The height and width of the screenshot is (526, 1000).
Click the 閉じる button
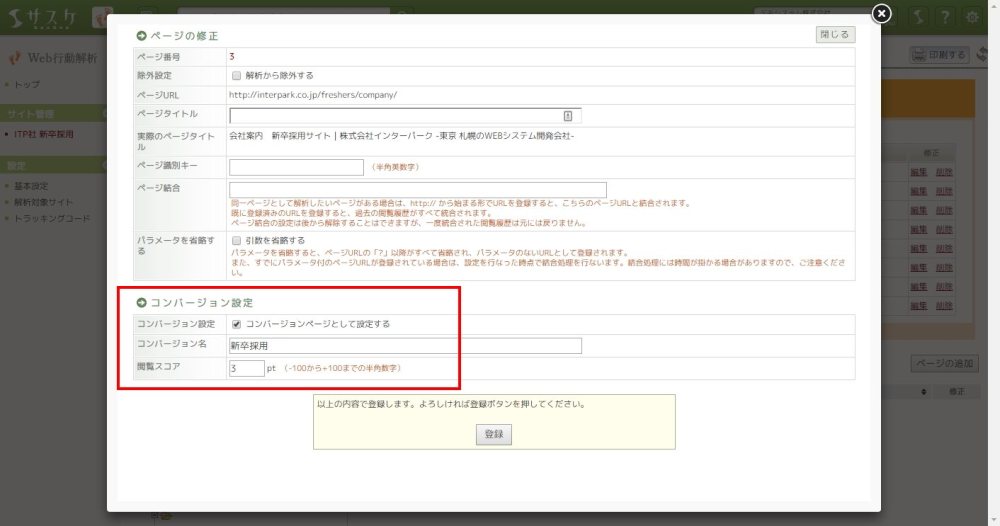pos(835,35)
